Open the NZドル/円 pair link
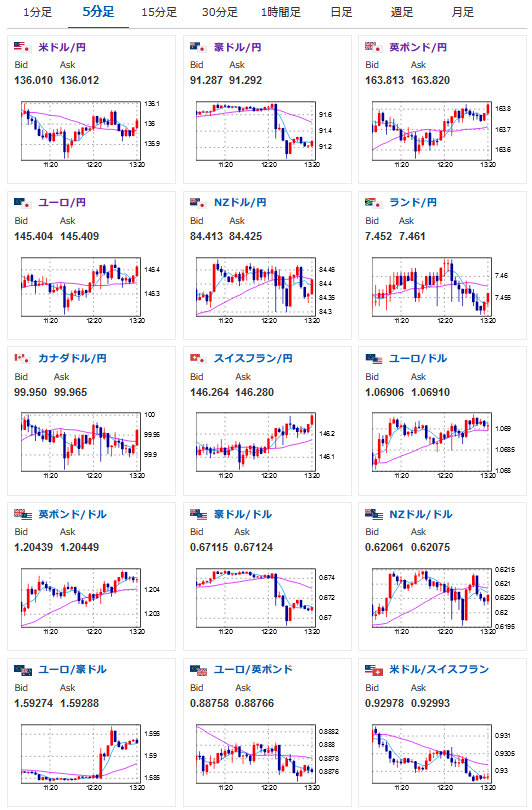Viewport: 532px width, 810px height. pyautogui.click(x=240, y=202)
